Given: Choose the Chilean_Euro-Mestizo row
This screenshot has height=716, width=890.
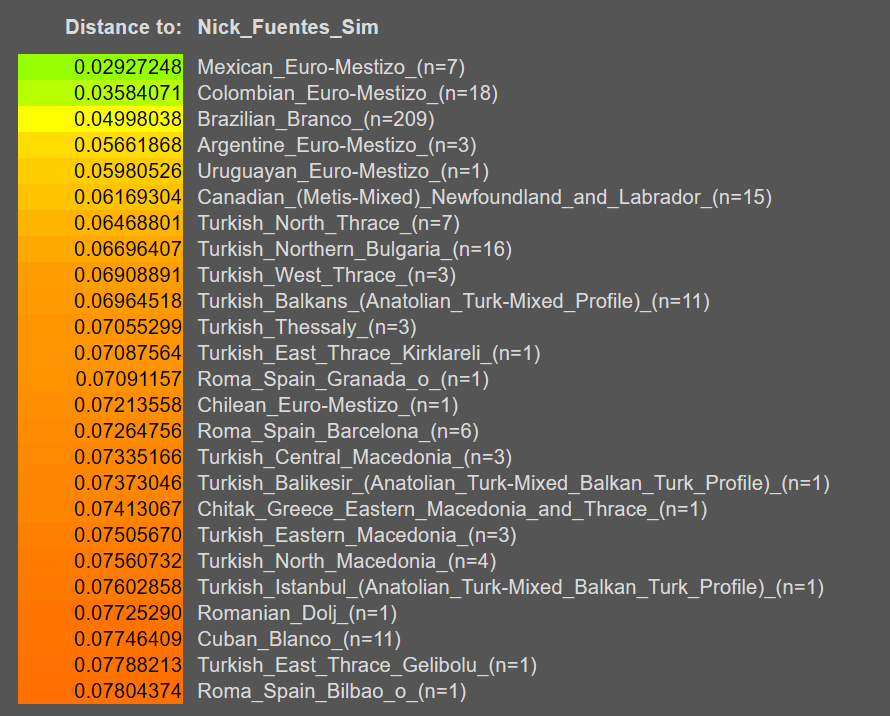Looking at the screenshot, I should (327, 405).
